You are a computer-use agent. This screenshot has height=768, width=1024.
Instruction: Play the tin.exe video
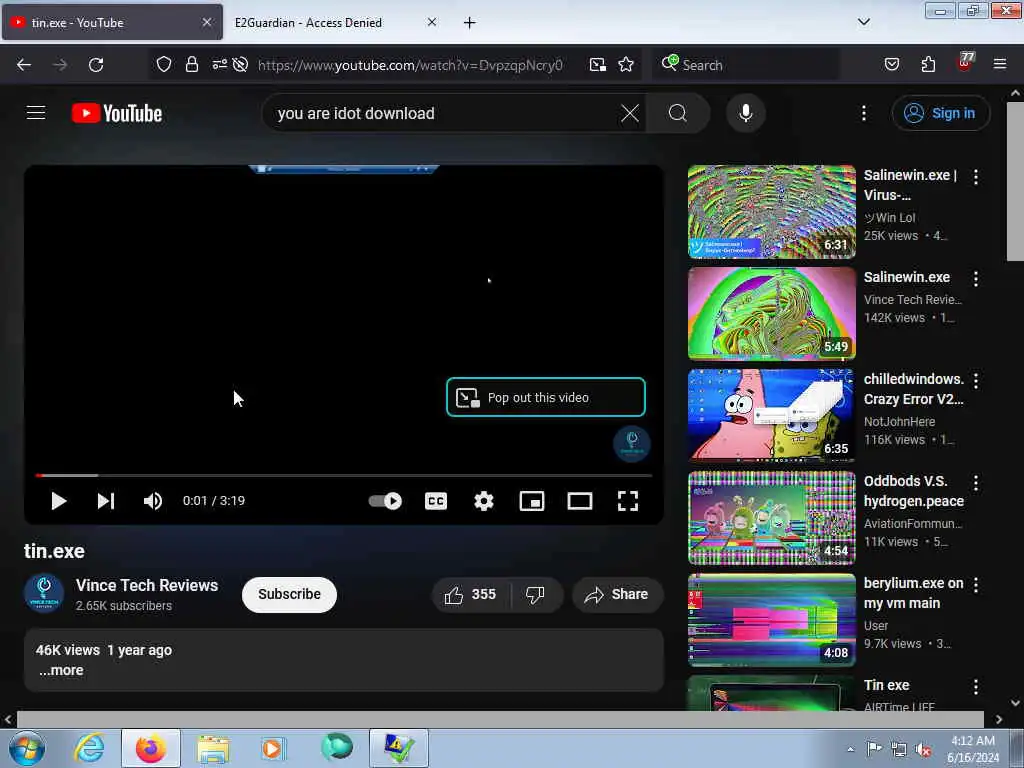tap(59, 501)
